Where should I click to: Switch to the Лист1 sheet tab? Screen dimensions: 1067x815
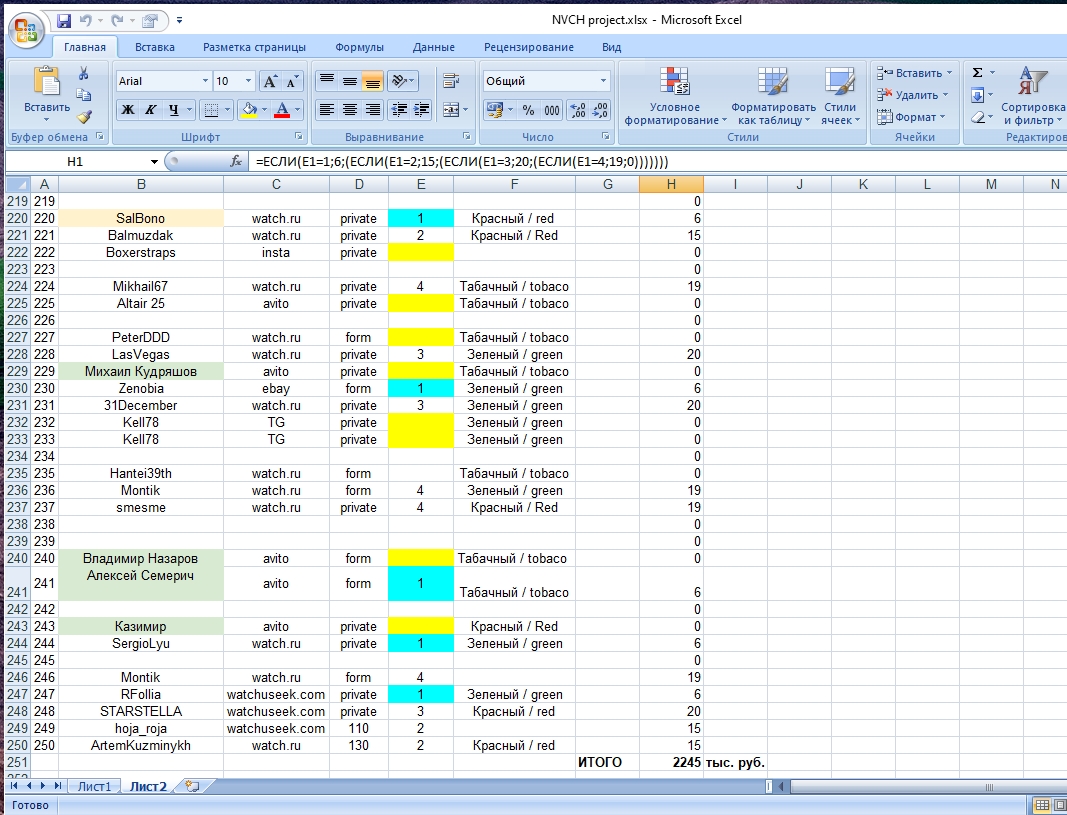[97, 786]
